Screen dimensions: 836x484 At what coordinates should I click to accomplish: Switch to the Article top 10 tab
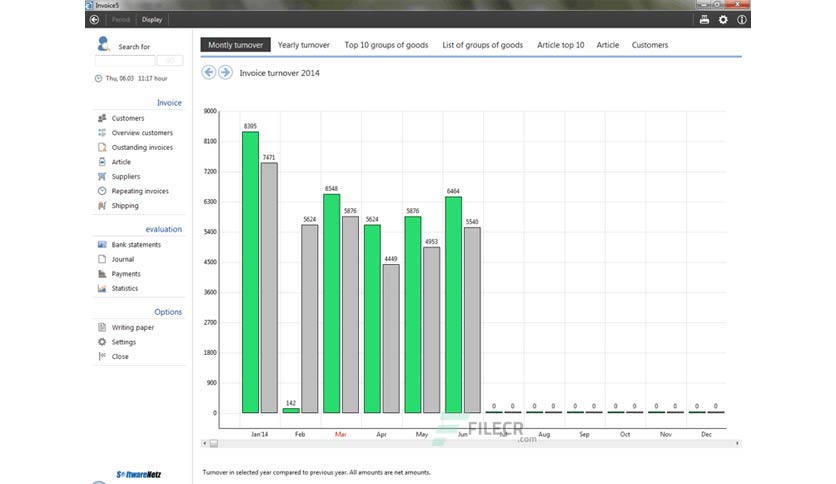coord(560,45)
